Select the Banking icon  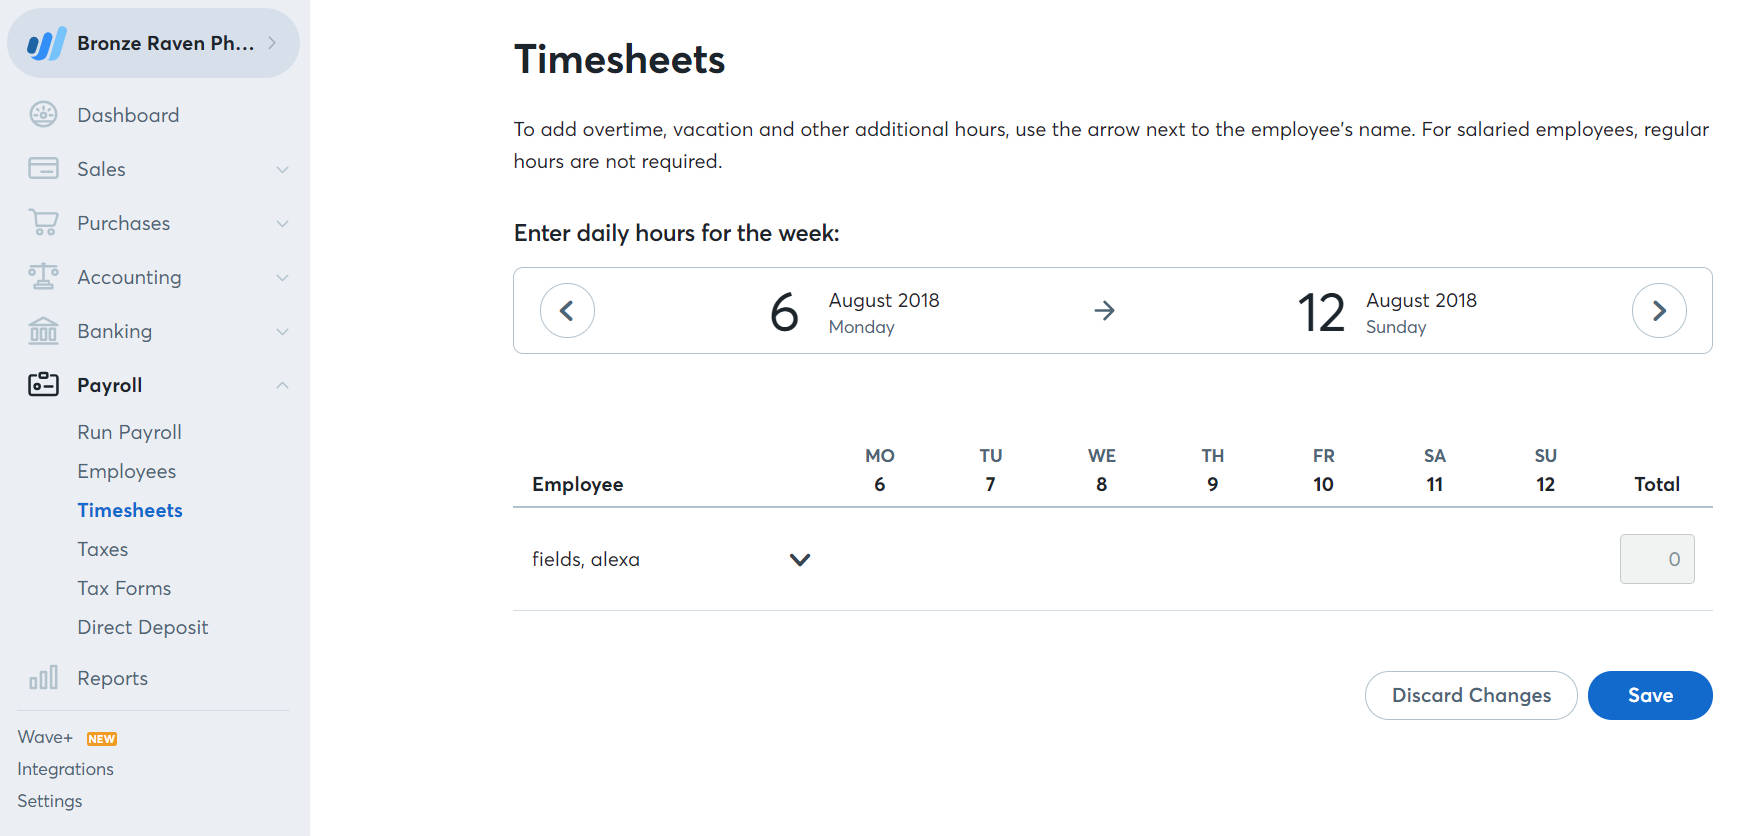43,331
